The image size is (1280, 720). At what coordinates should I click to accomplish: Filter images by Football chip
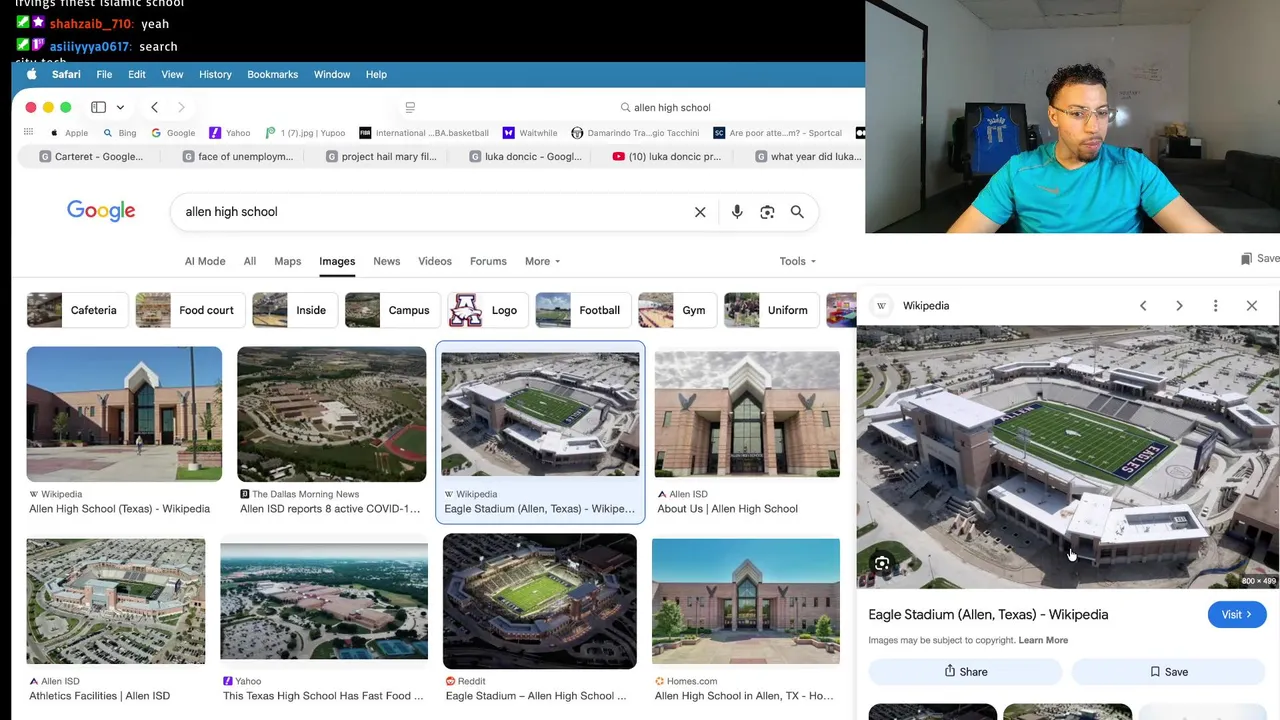point(583,310)
